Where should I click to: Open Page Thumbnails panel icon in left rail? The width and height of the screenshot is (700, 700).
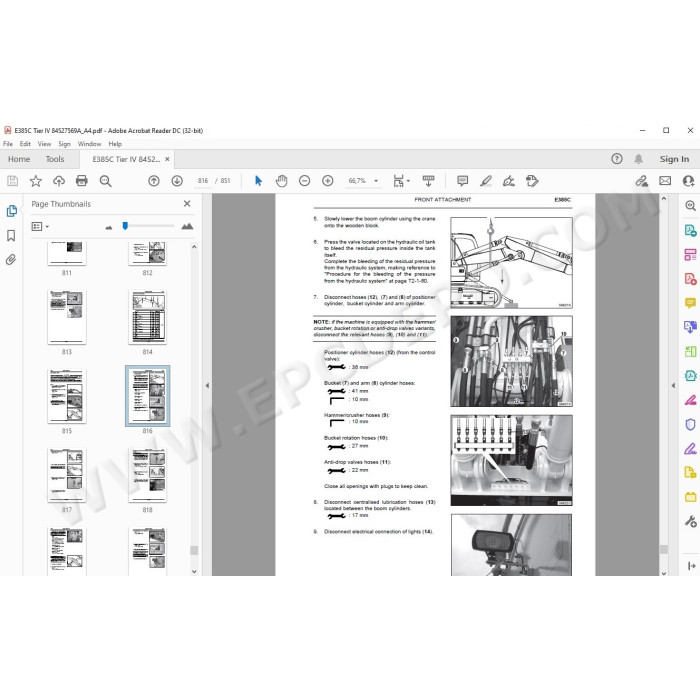pyautogui.click(x=12, y=211)
